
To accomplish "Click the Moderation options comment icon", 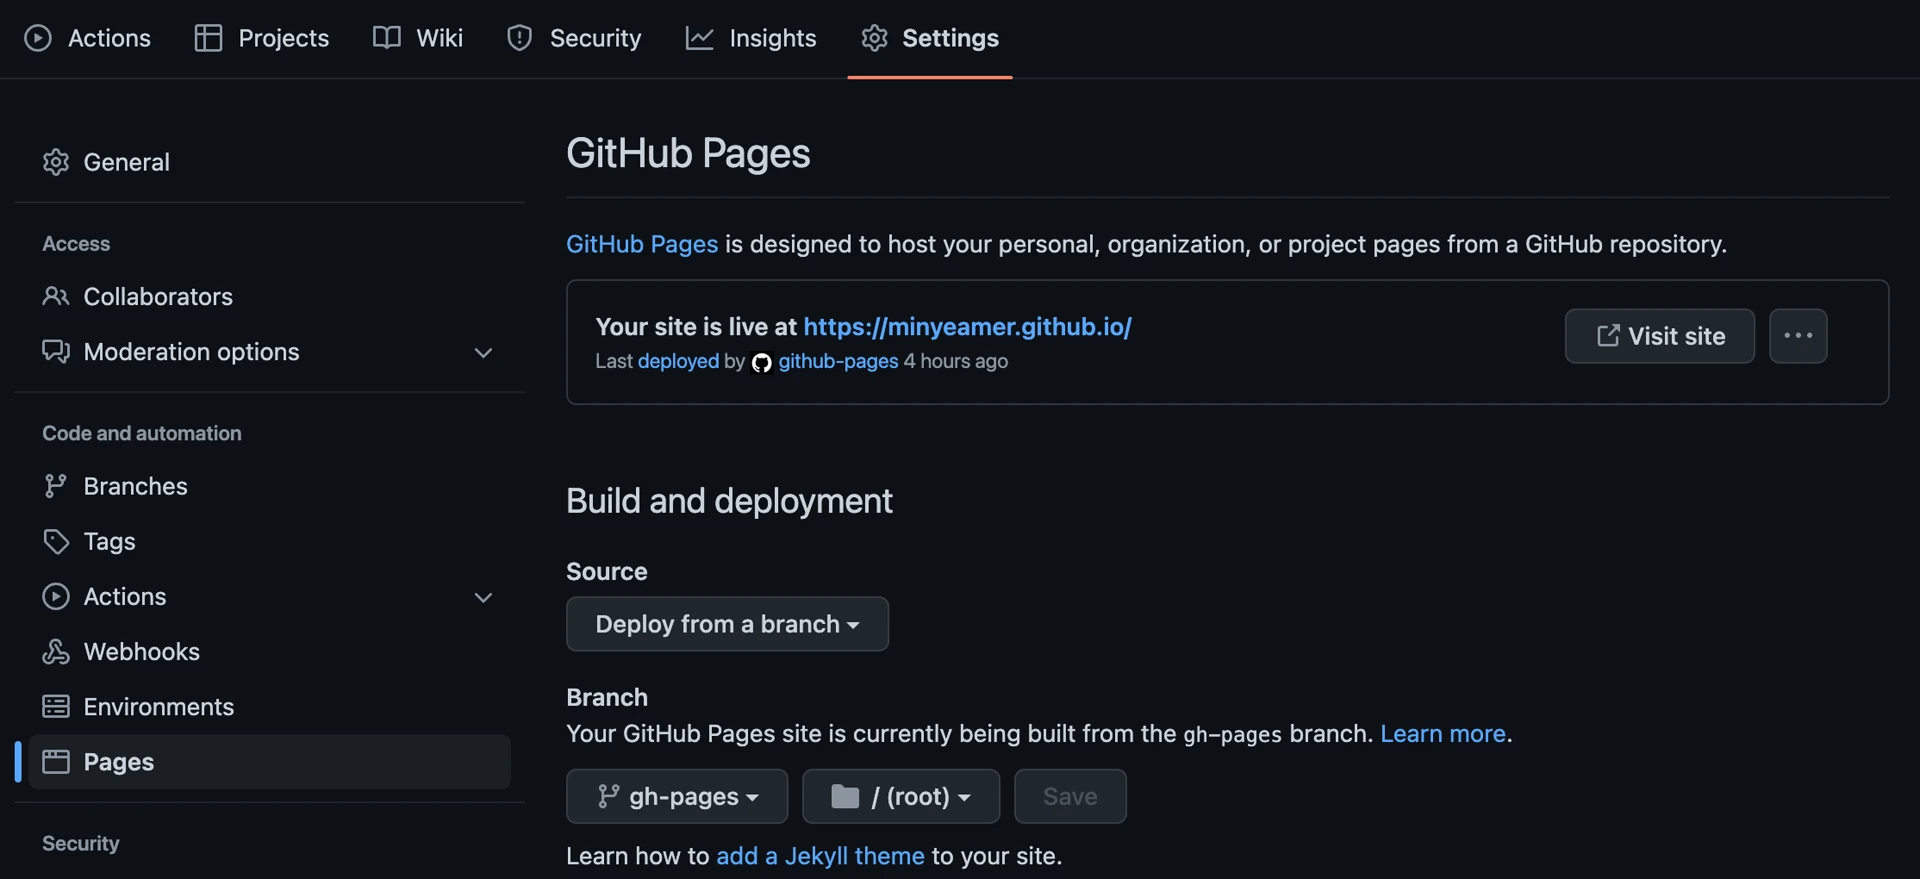I will click(x=56, y=352).
